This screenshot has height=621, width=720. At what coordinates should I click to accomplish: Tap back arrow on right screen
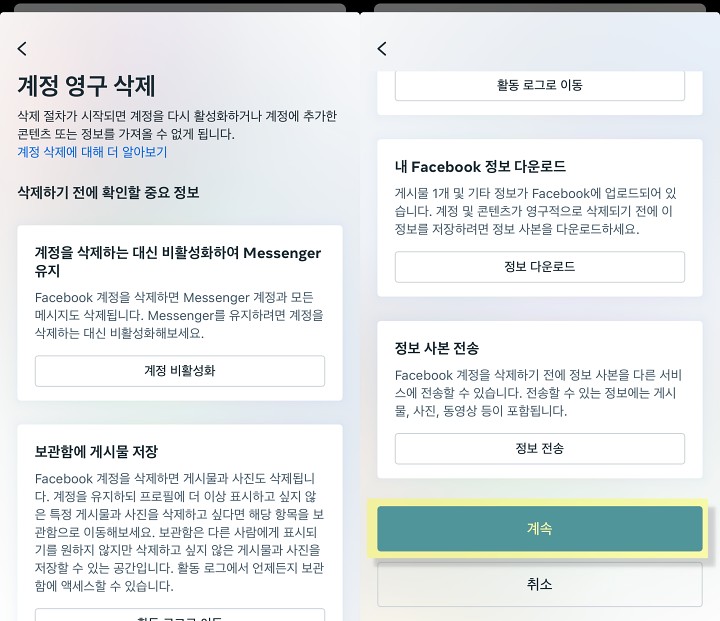pos(382,49)
